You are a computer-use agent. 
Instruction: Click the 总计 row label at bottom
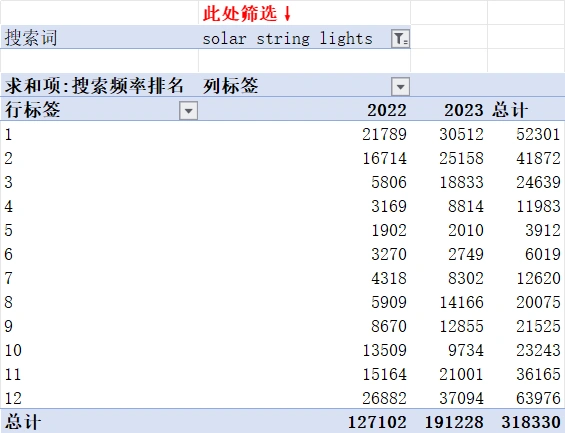coord(23,422)
